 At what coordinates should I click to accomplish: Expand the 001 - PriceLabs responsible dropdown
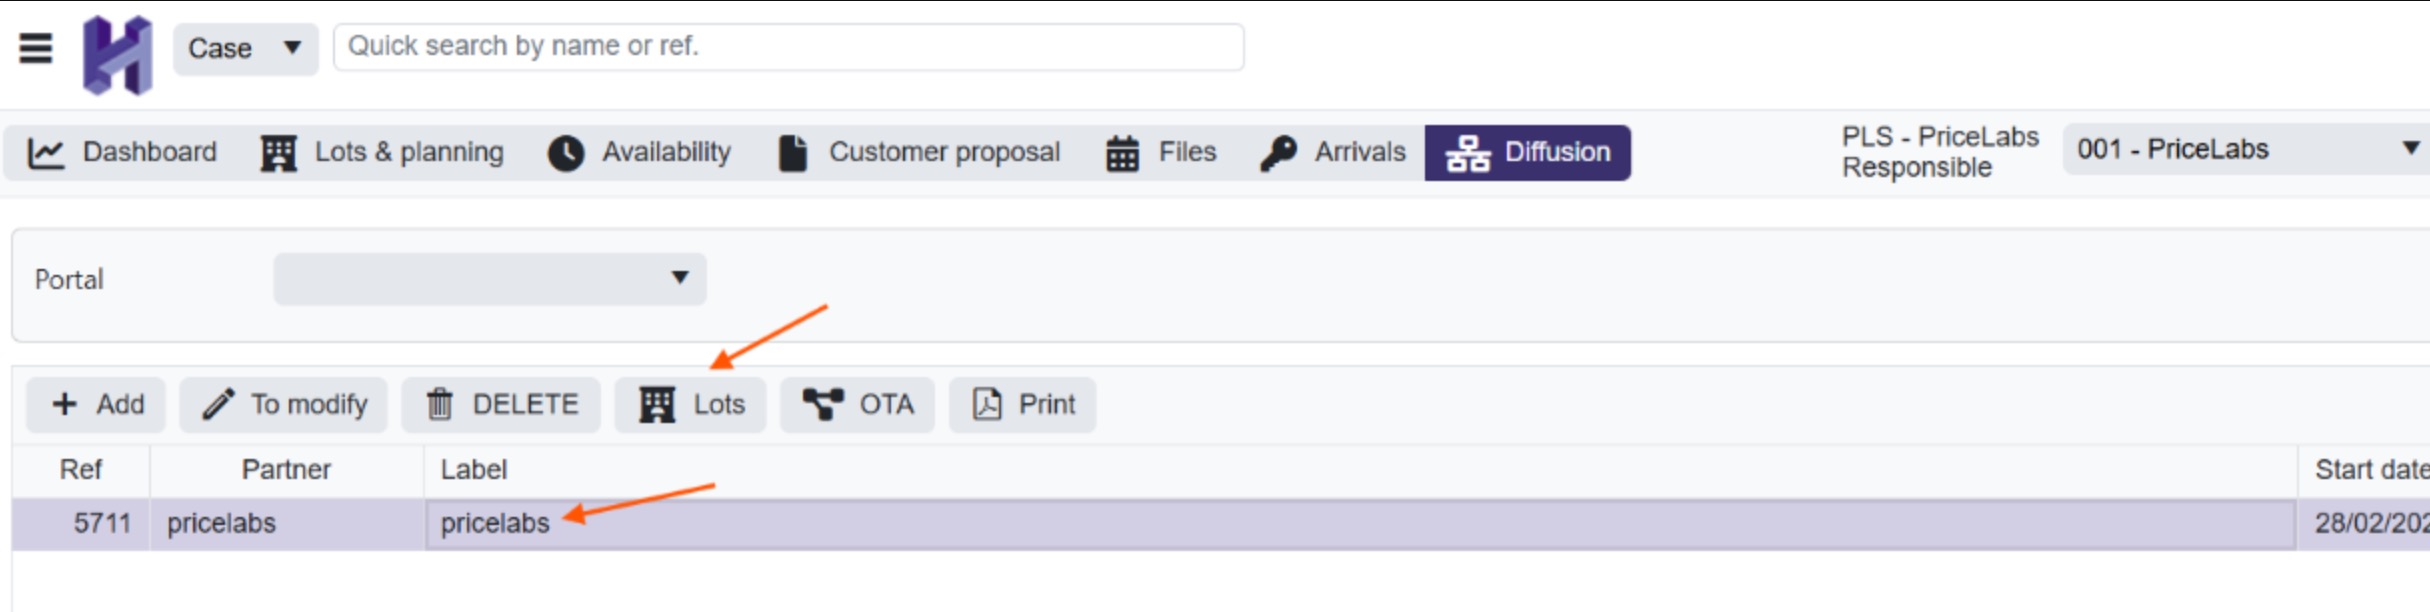pos(2246,150)
